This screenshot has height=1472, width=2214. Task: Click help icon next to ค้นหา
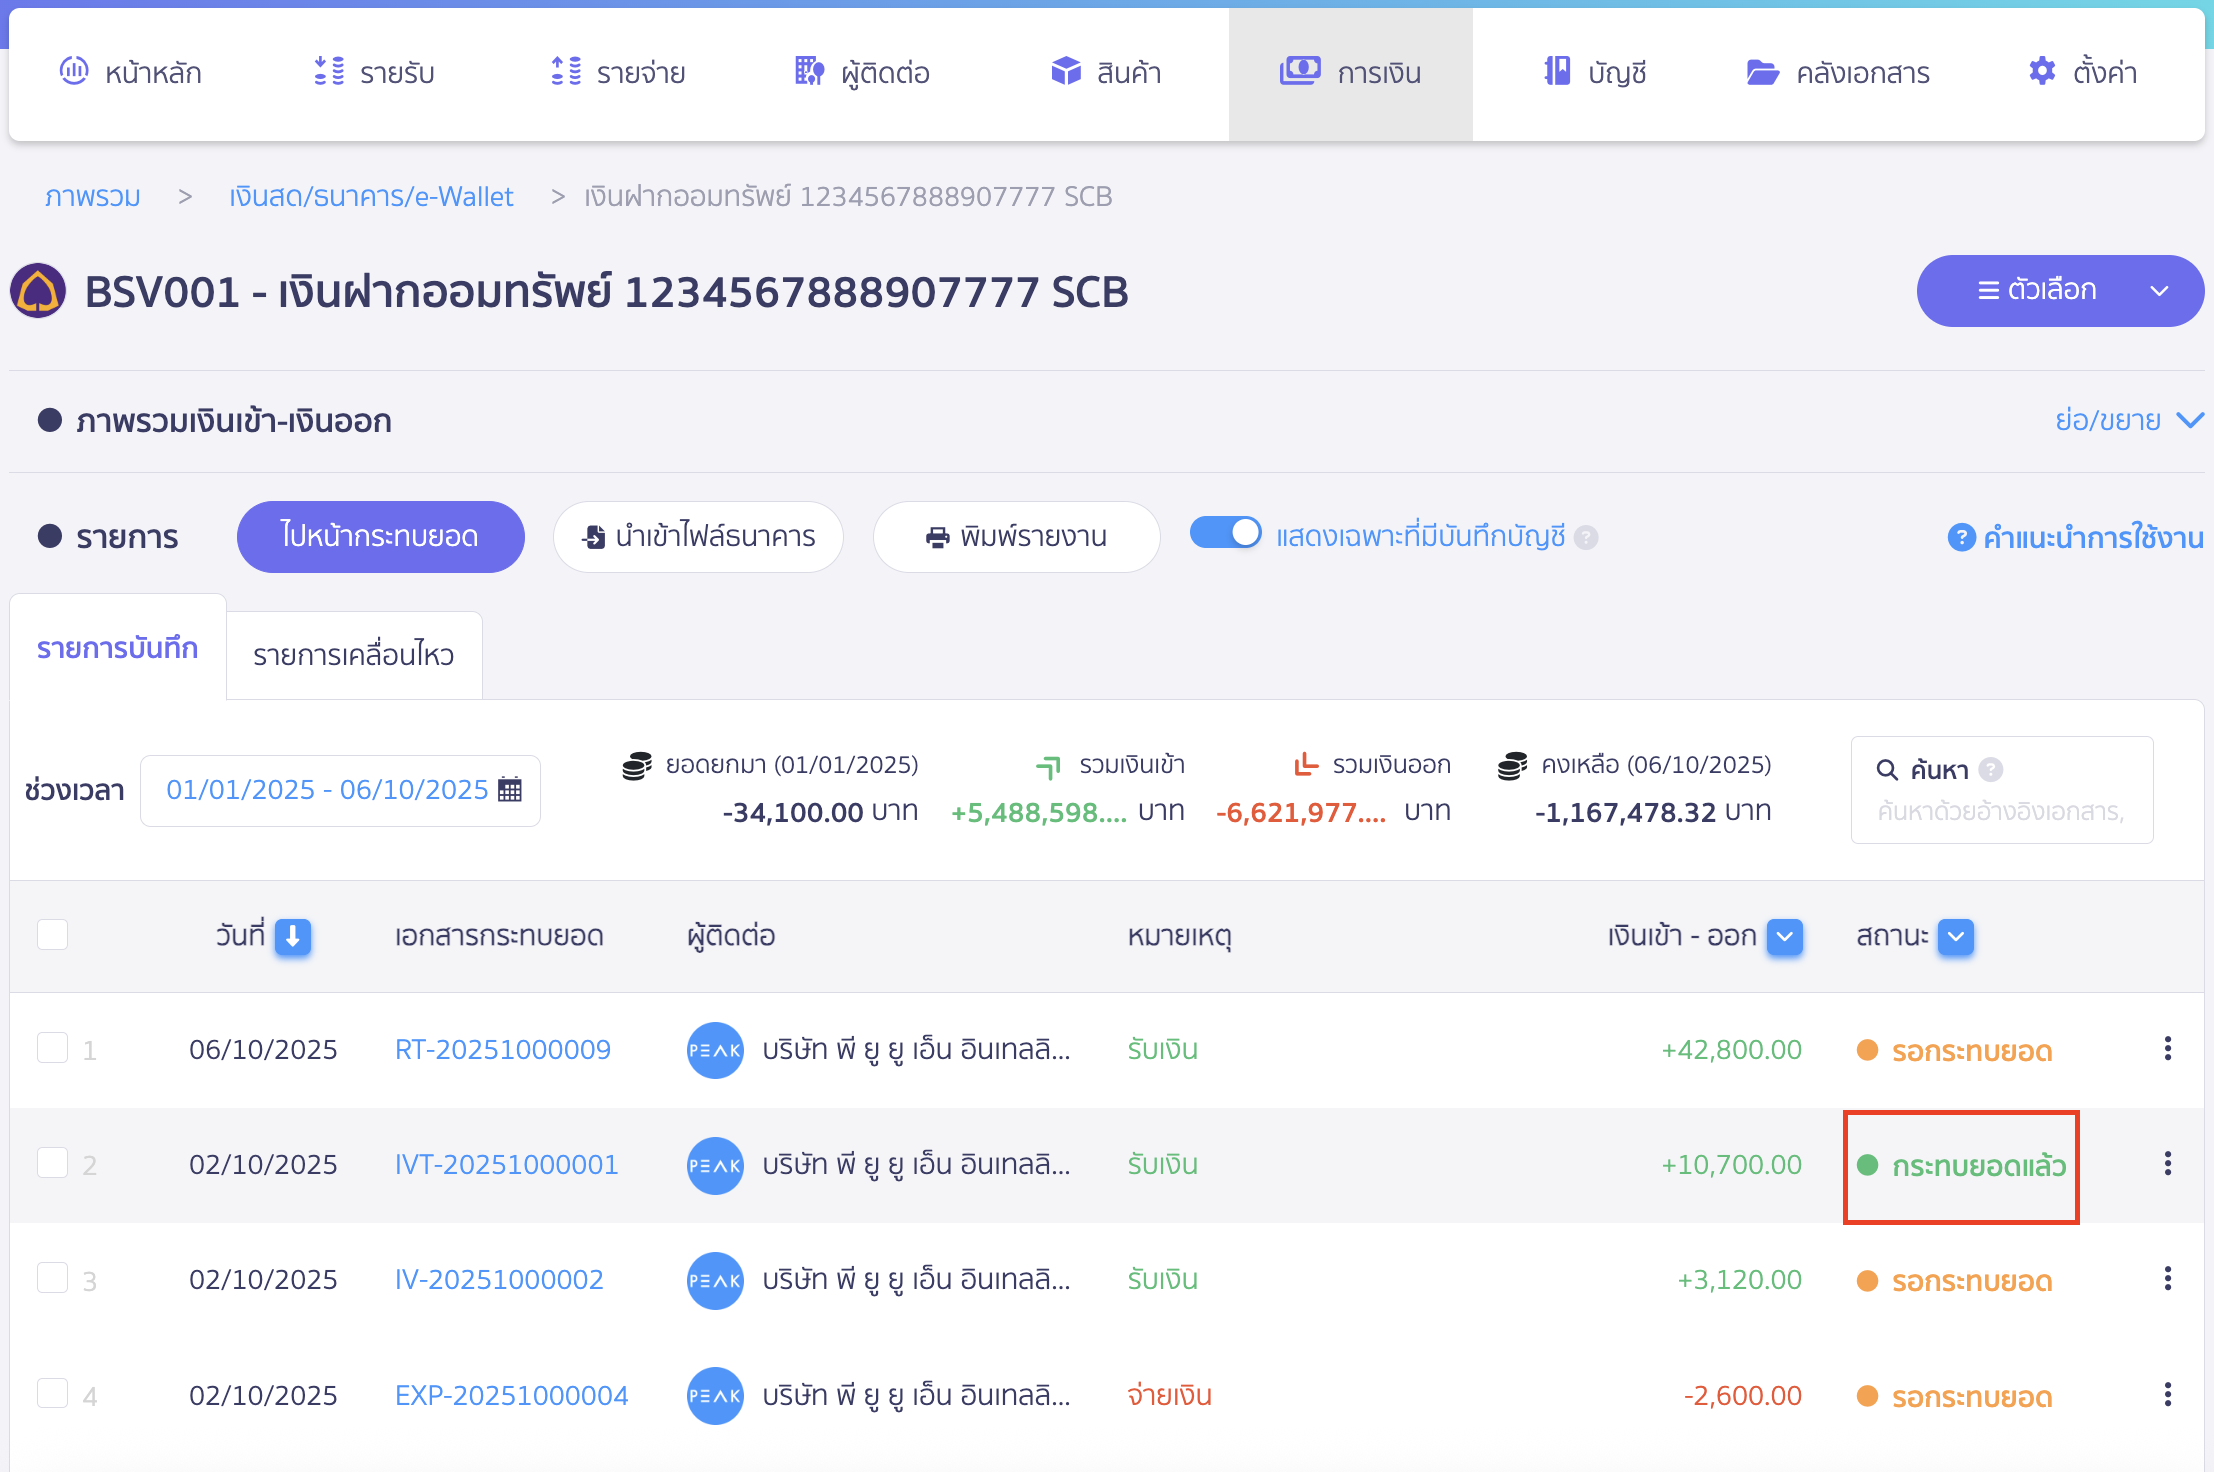(1991, 769)
